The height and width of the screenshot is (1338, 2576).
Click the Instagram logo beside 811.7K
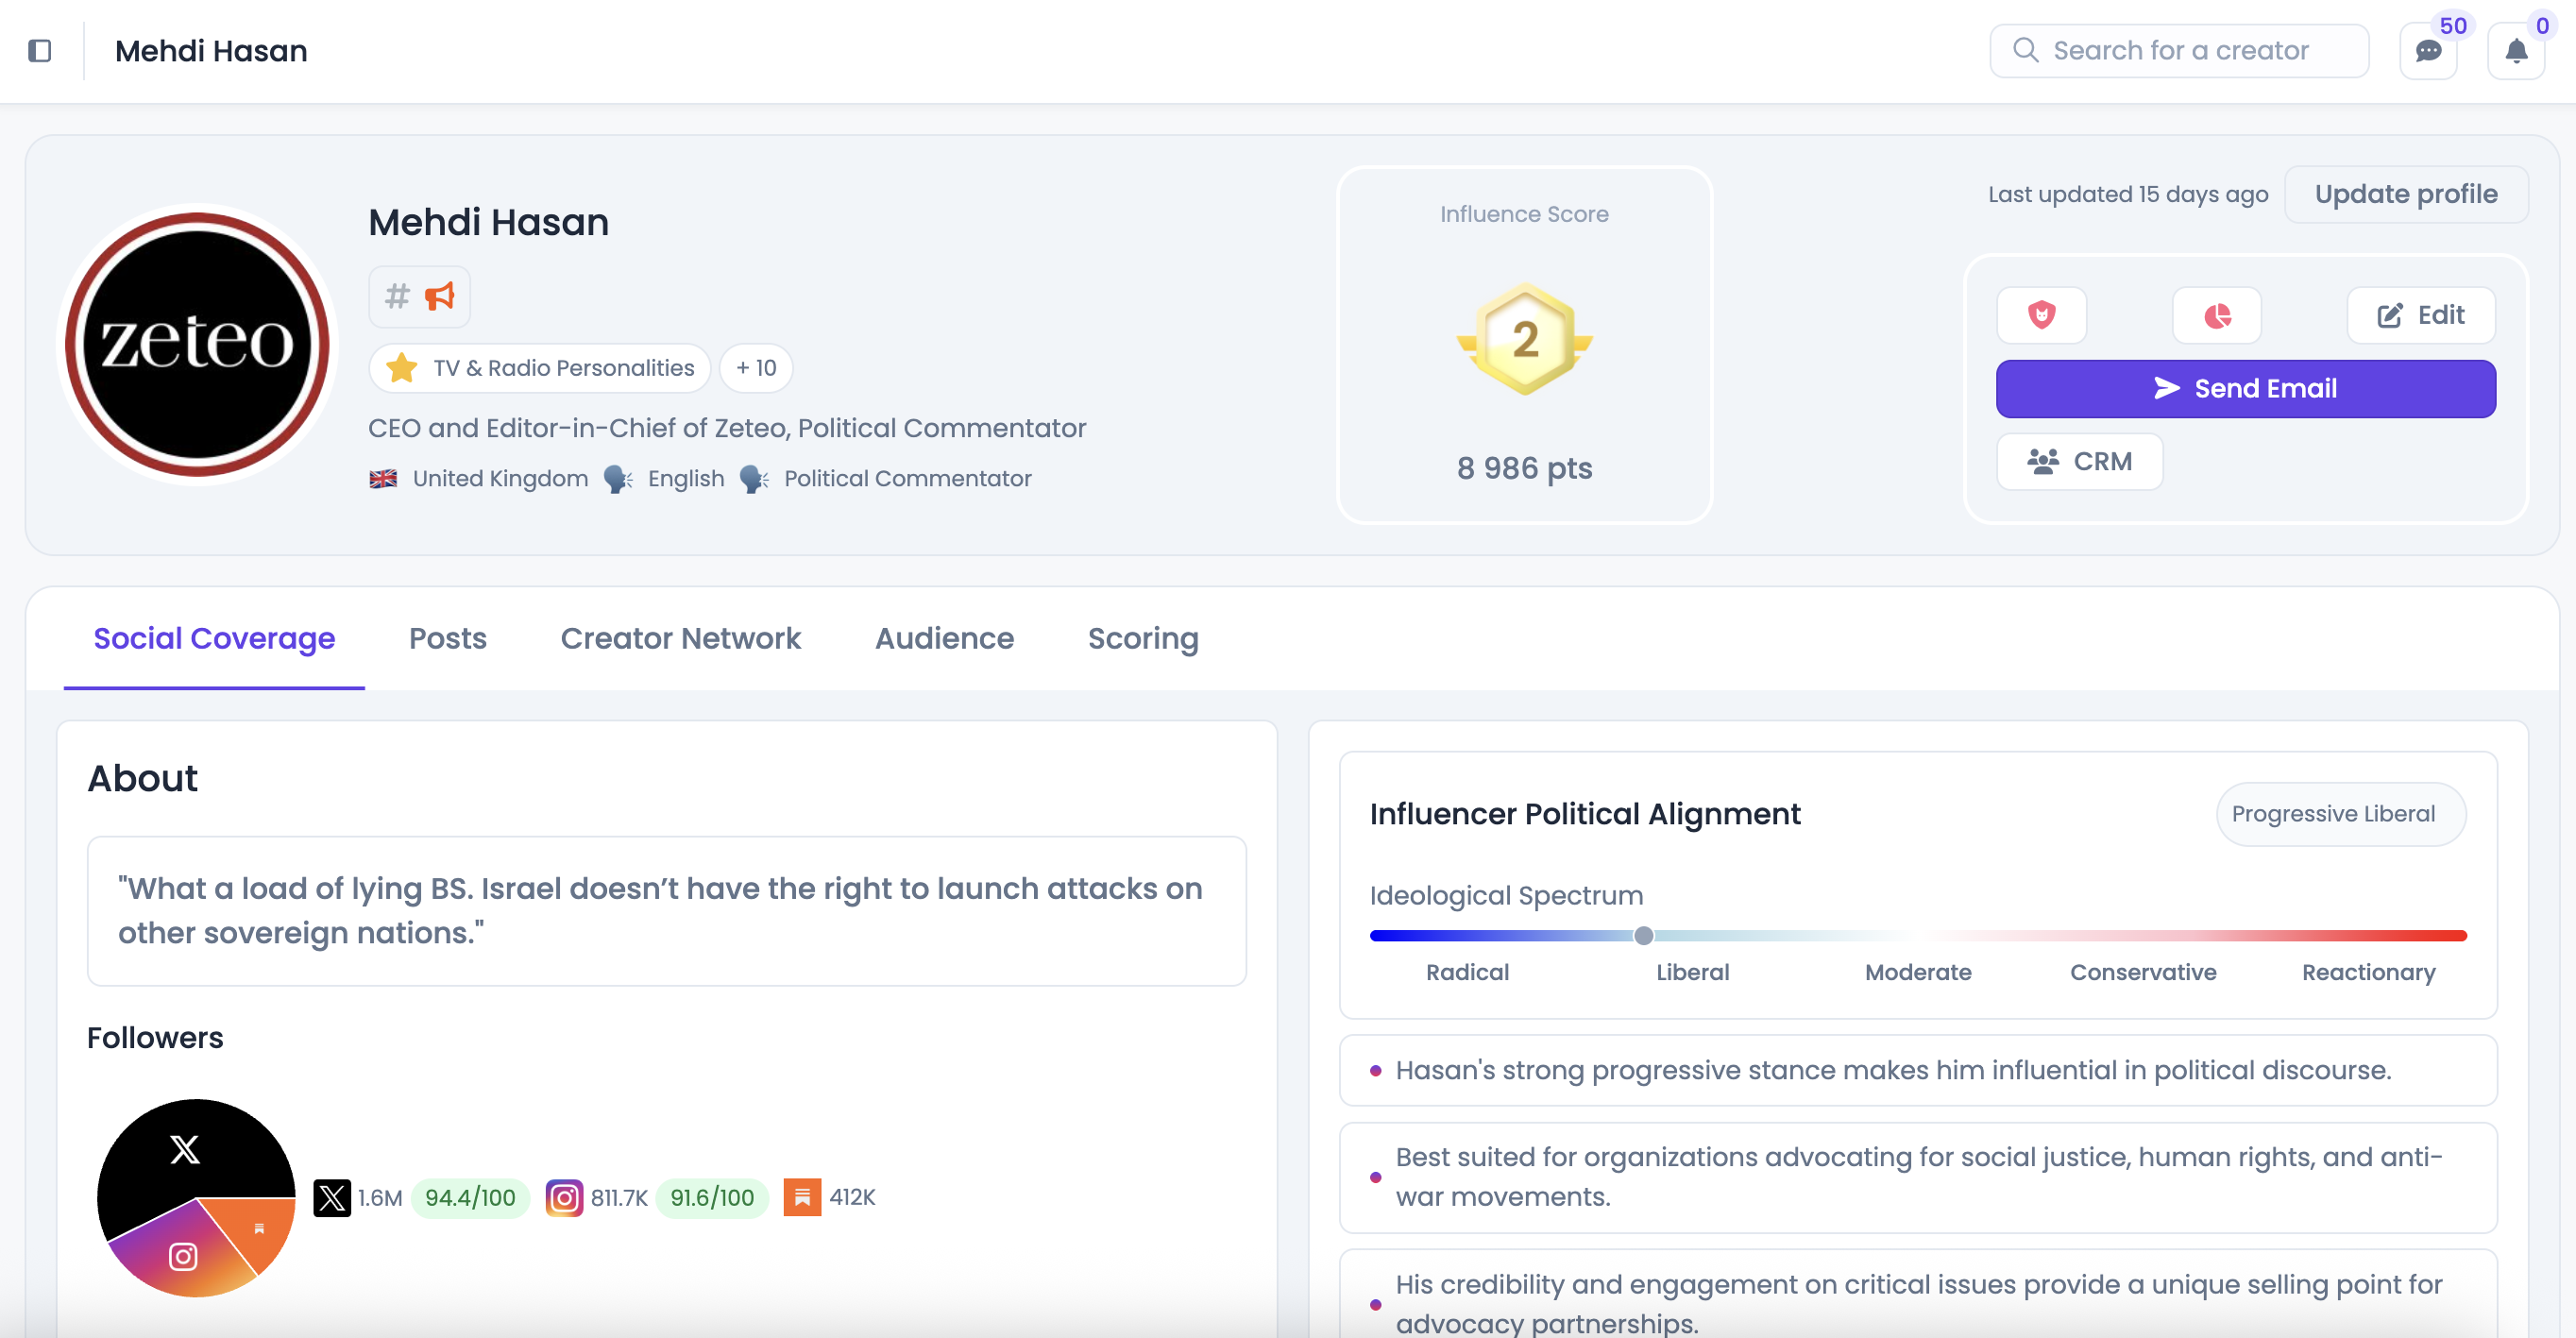pyautogui.click(x=564, y=1197)
